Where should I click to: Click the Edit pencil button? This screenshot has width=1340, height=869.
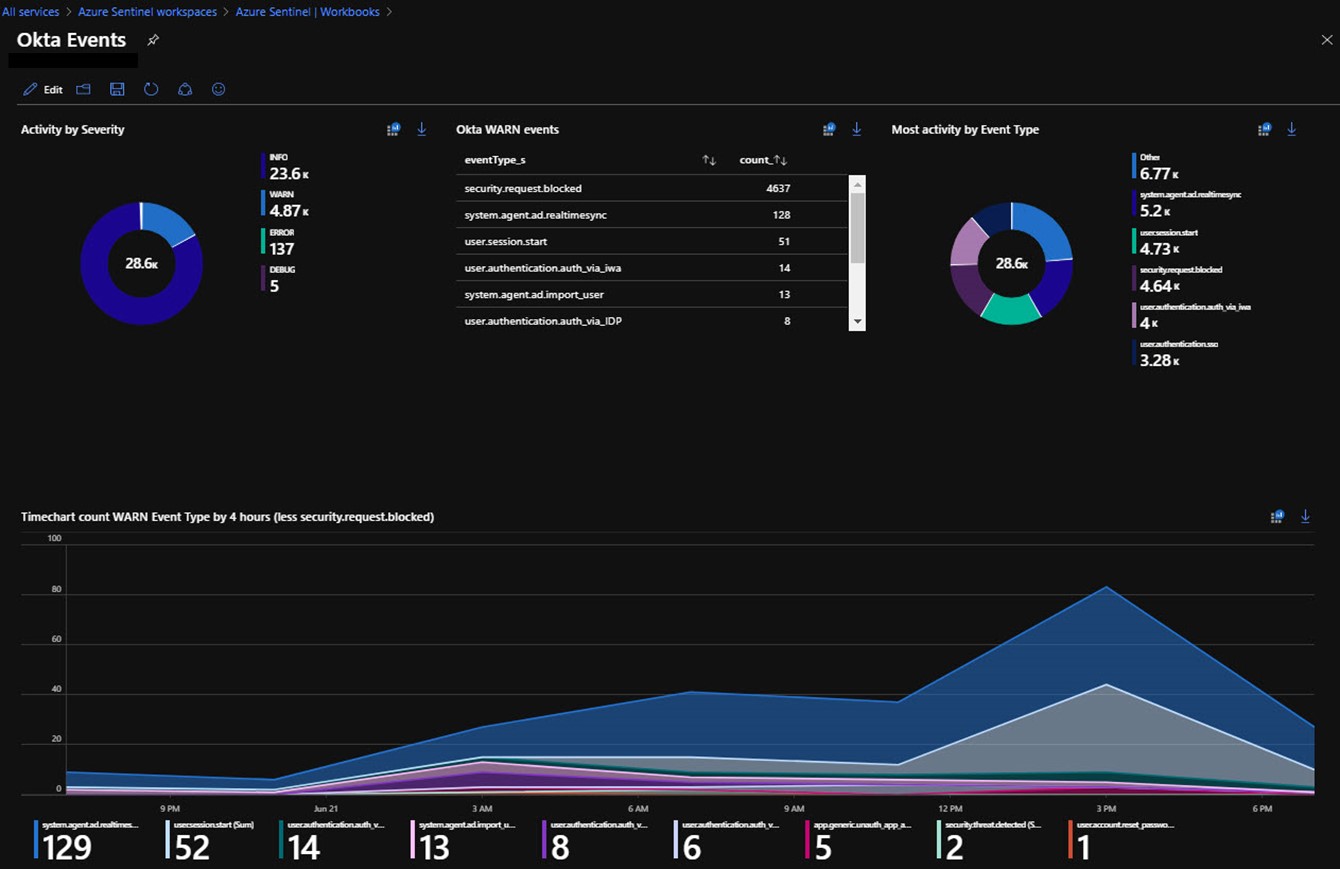click(43, 90)
